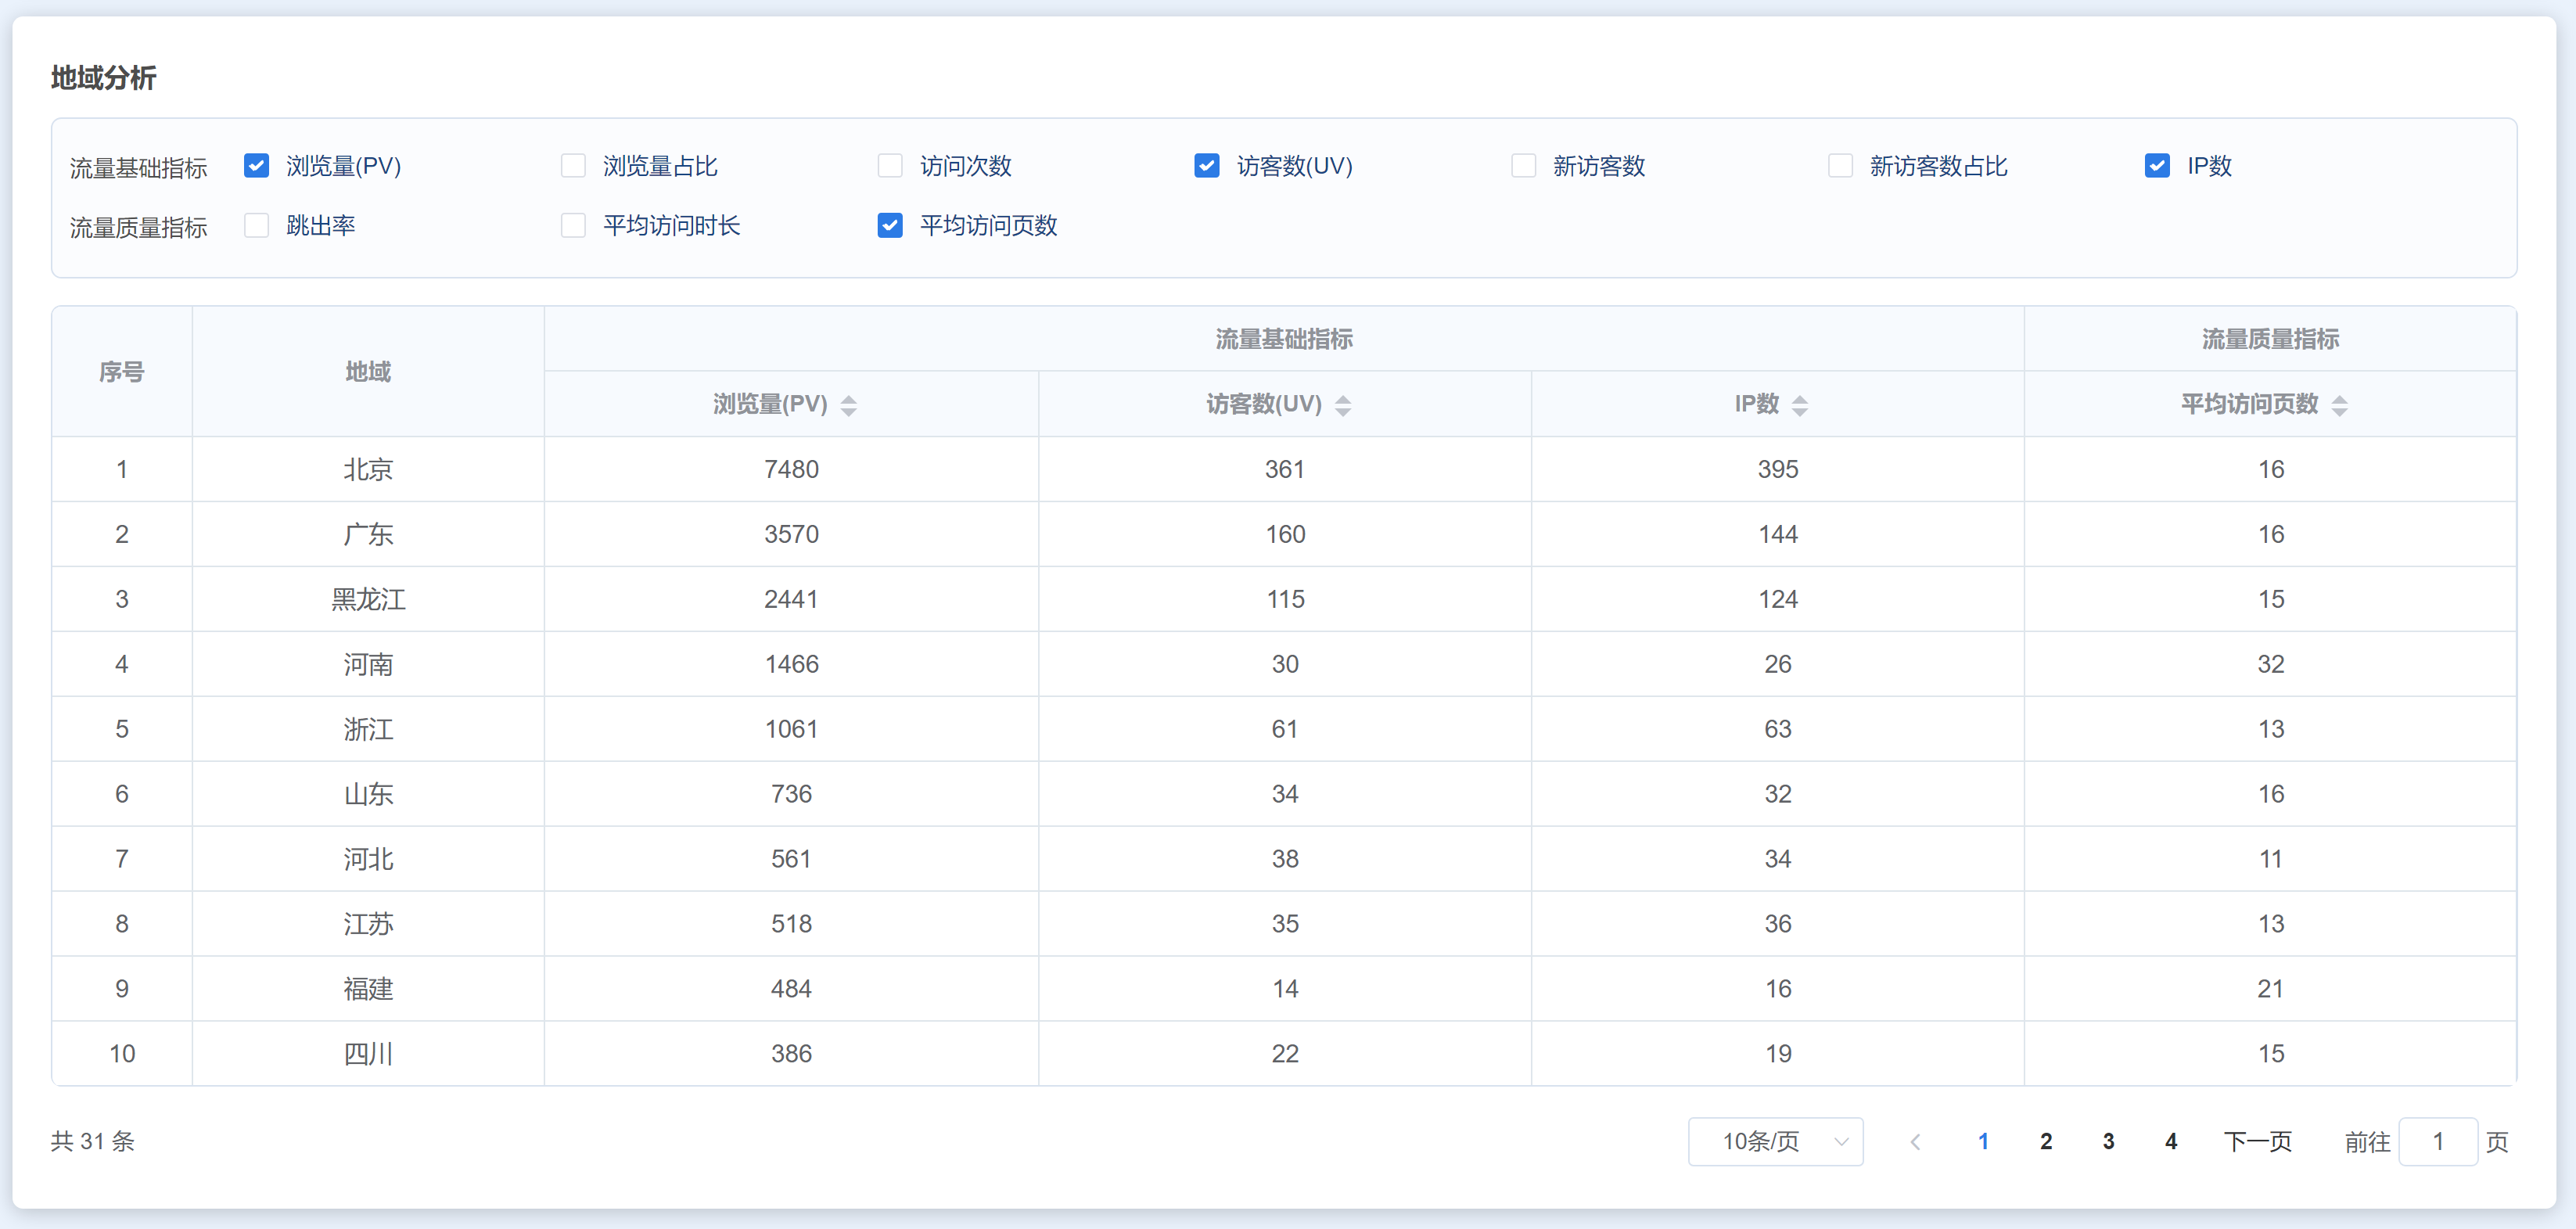Image resolution: width=2576 pixels, height=1229 pixels.
Task: Enable 新访客数占比 checkbox
Action: [1840, 166]
